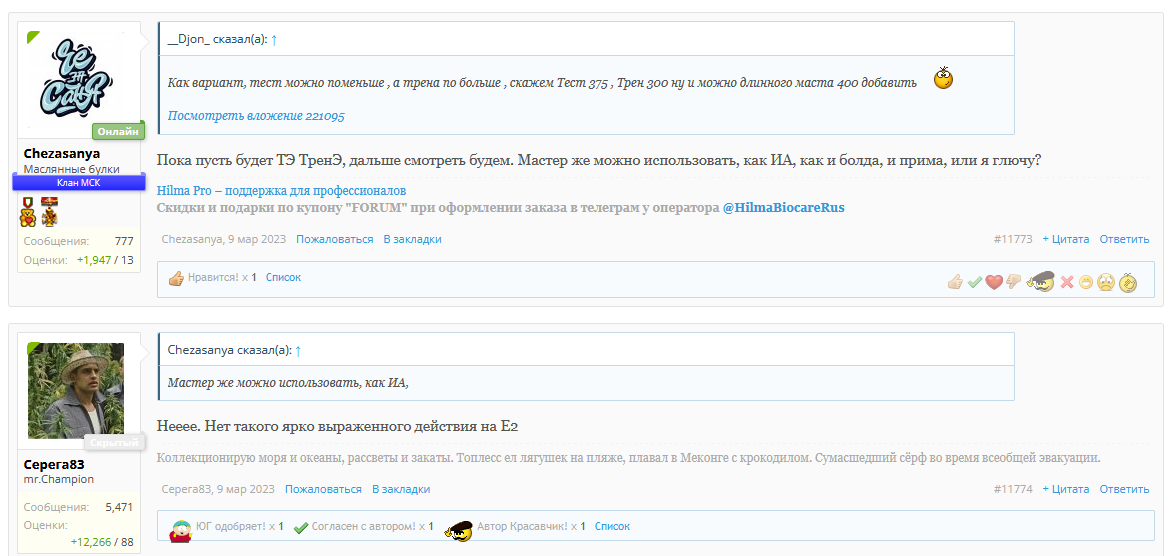
Task: Click the last yellow coin-like reaction on post #11773
Action: click(1128, 282)
